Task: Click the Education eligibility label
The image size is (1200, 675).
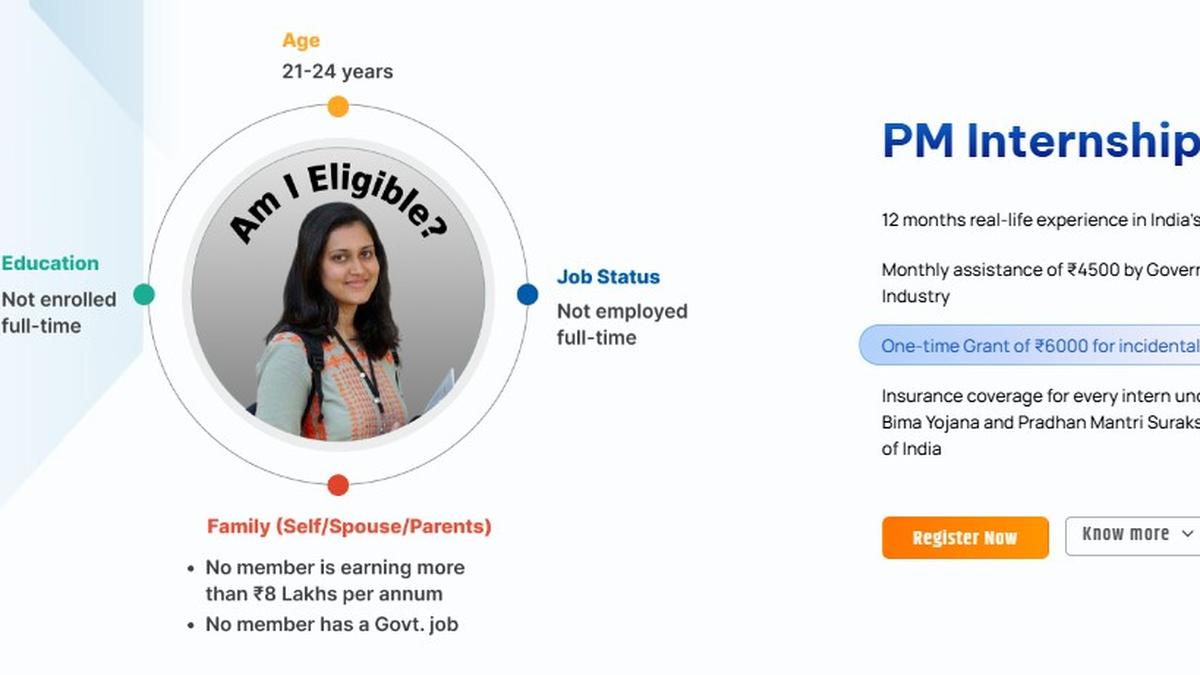Action: click(50, 263)
